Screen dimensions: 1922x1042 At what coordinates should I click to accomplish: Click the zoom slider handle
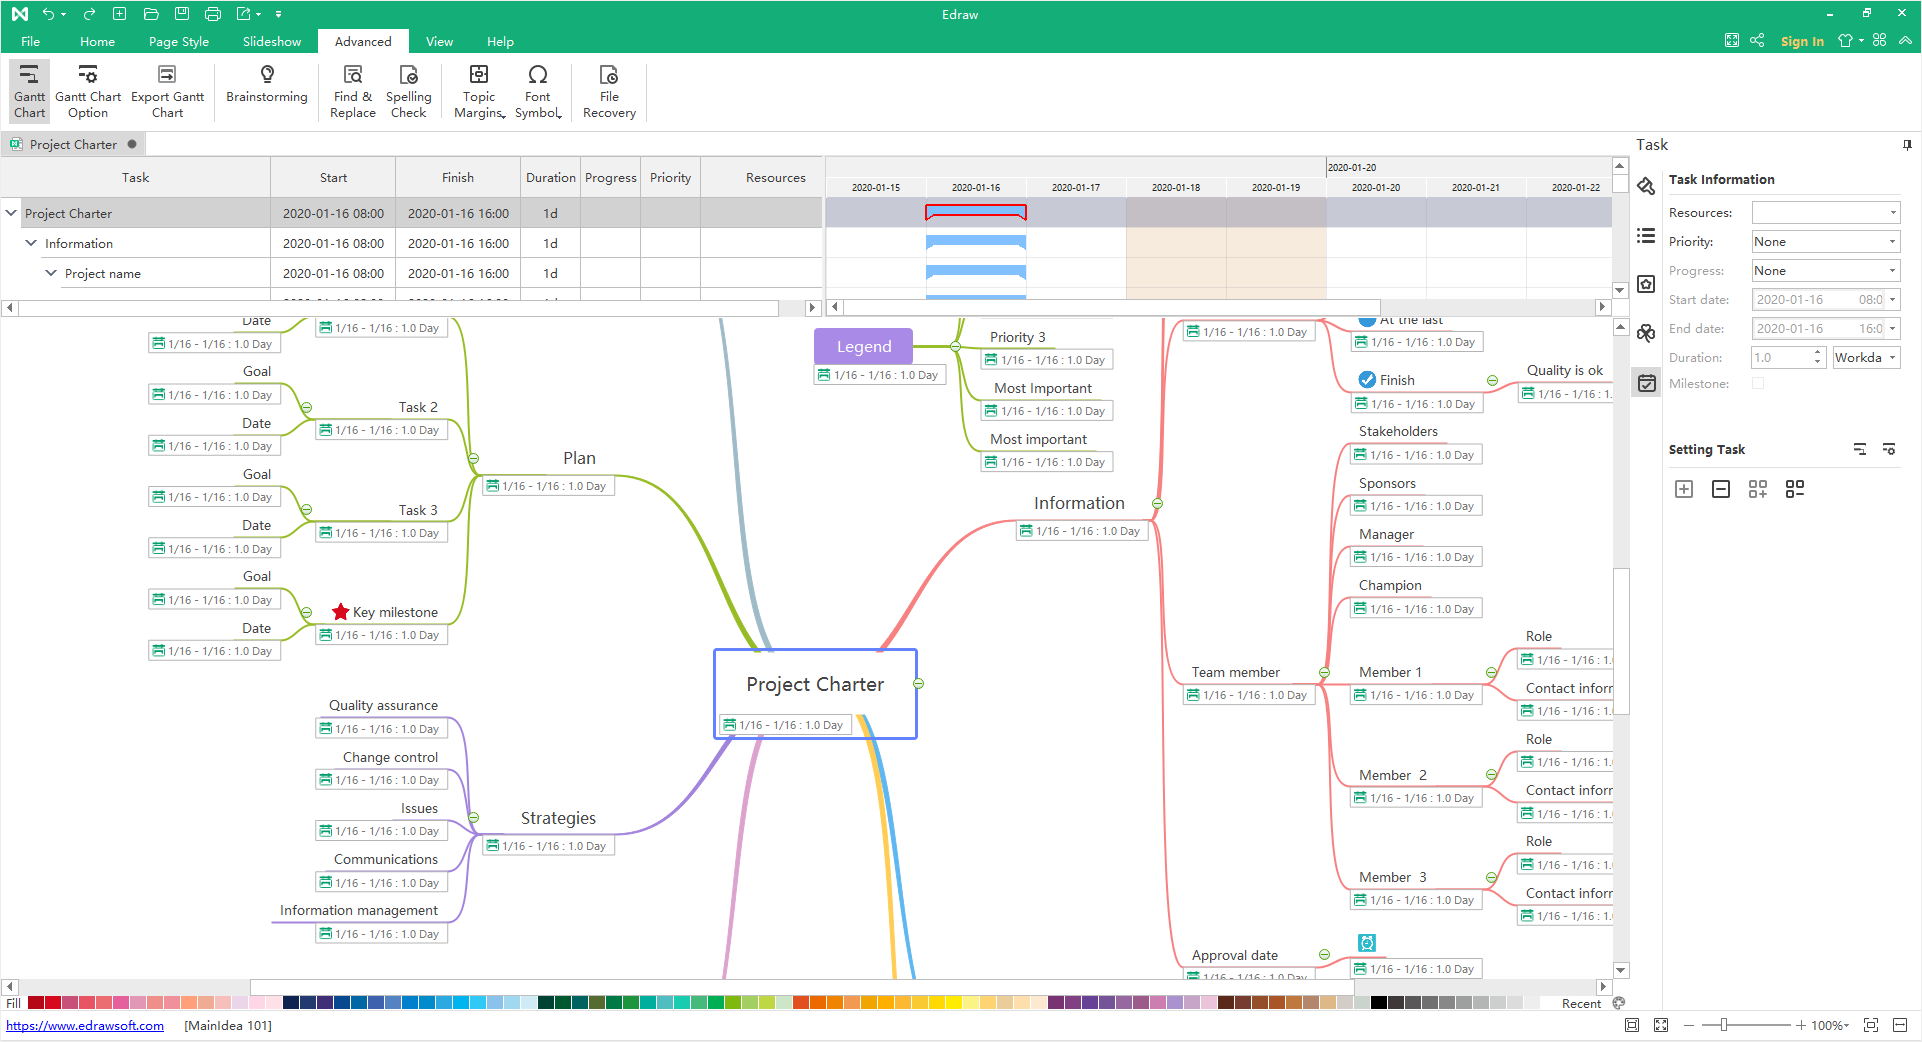pyautogui.click(x=1724, y=1025)
